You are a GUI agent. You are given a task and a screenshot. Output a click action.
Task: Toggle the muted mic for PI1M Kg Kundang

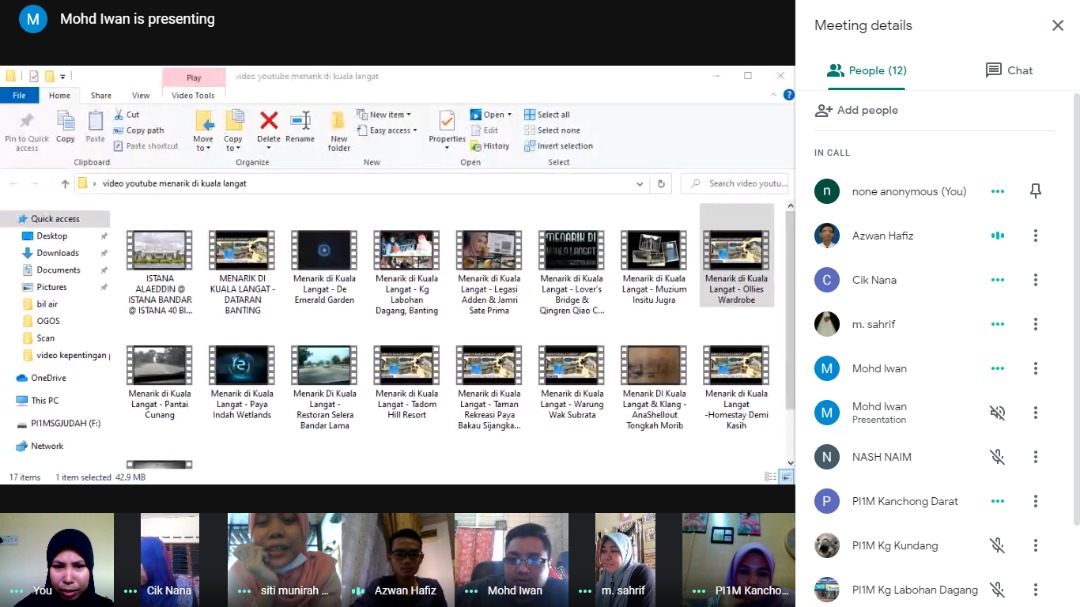click(997, 545)
